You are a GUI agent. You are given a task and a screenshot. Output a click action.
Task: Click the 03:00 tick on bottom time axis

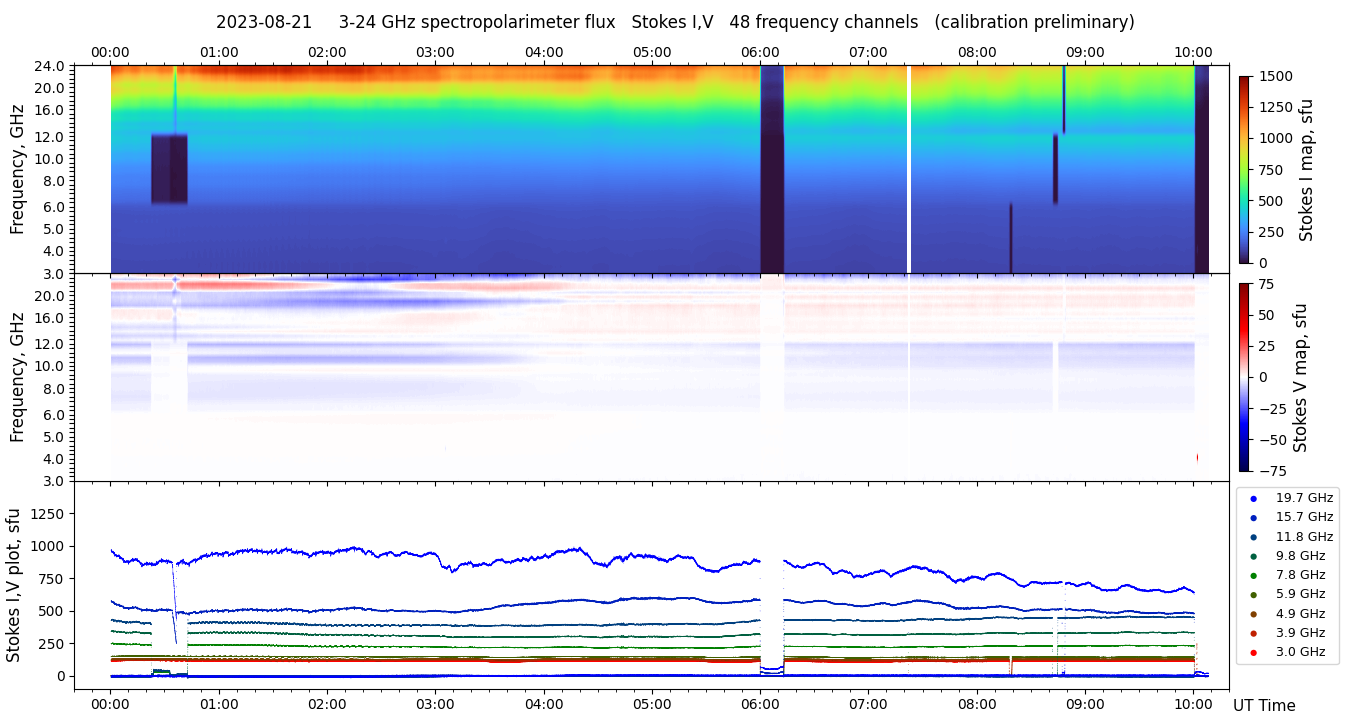coord(435,702)
